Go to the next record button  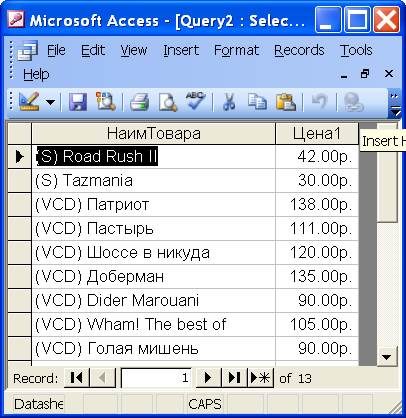(208, 378)
